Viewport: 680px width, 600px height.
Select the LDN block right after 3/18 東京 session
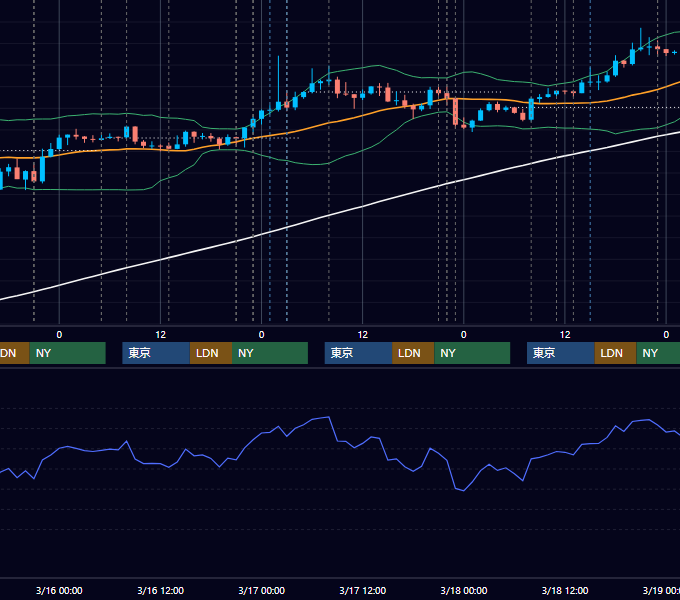click(615, 353)
